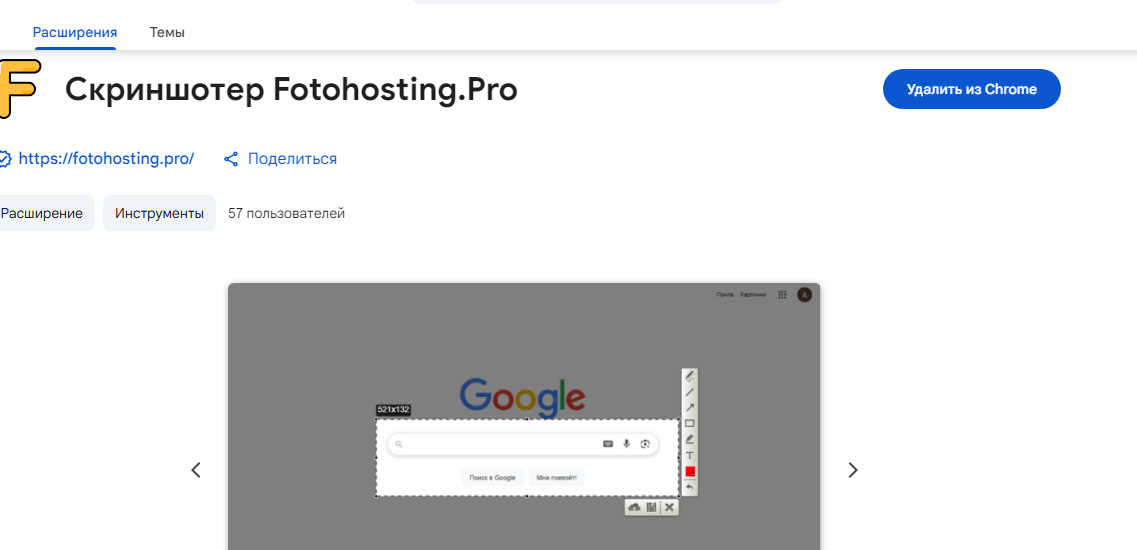Click the Google apps grid icon in preview

(x=782, y=295)
